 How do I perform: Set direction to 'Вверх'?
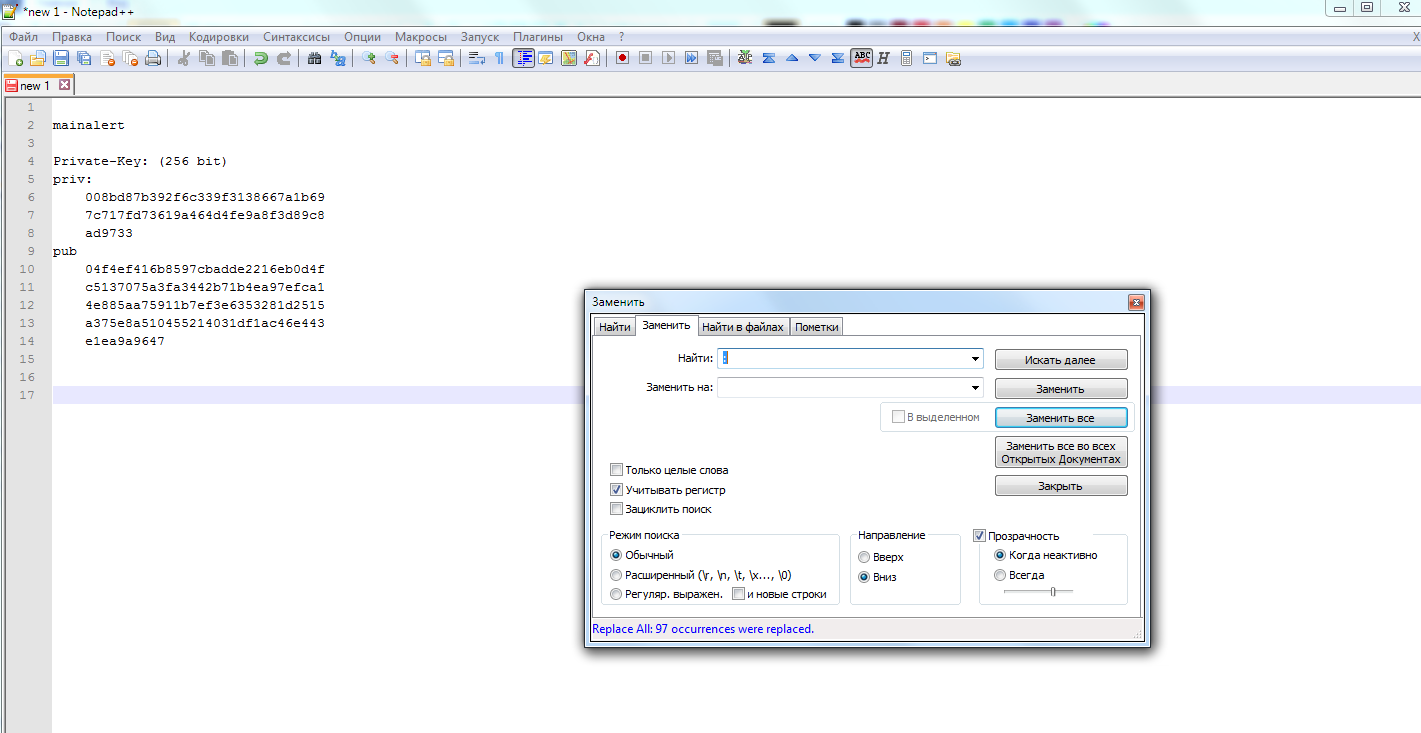pos(864,557)
